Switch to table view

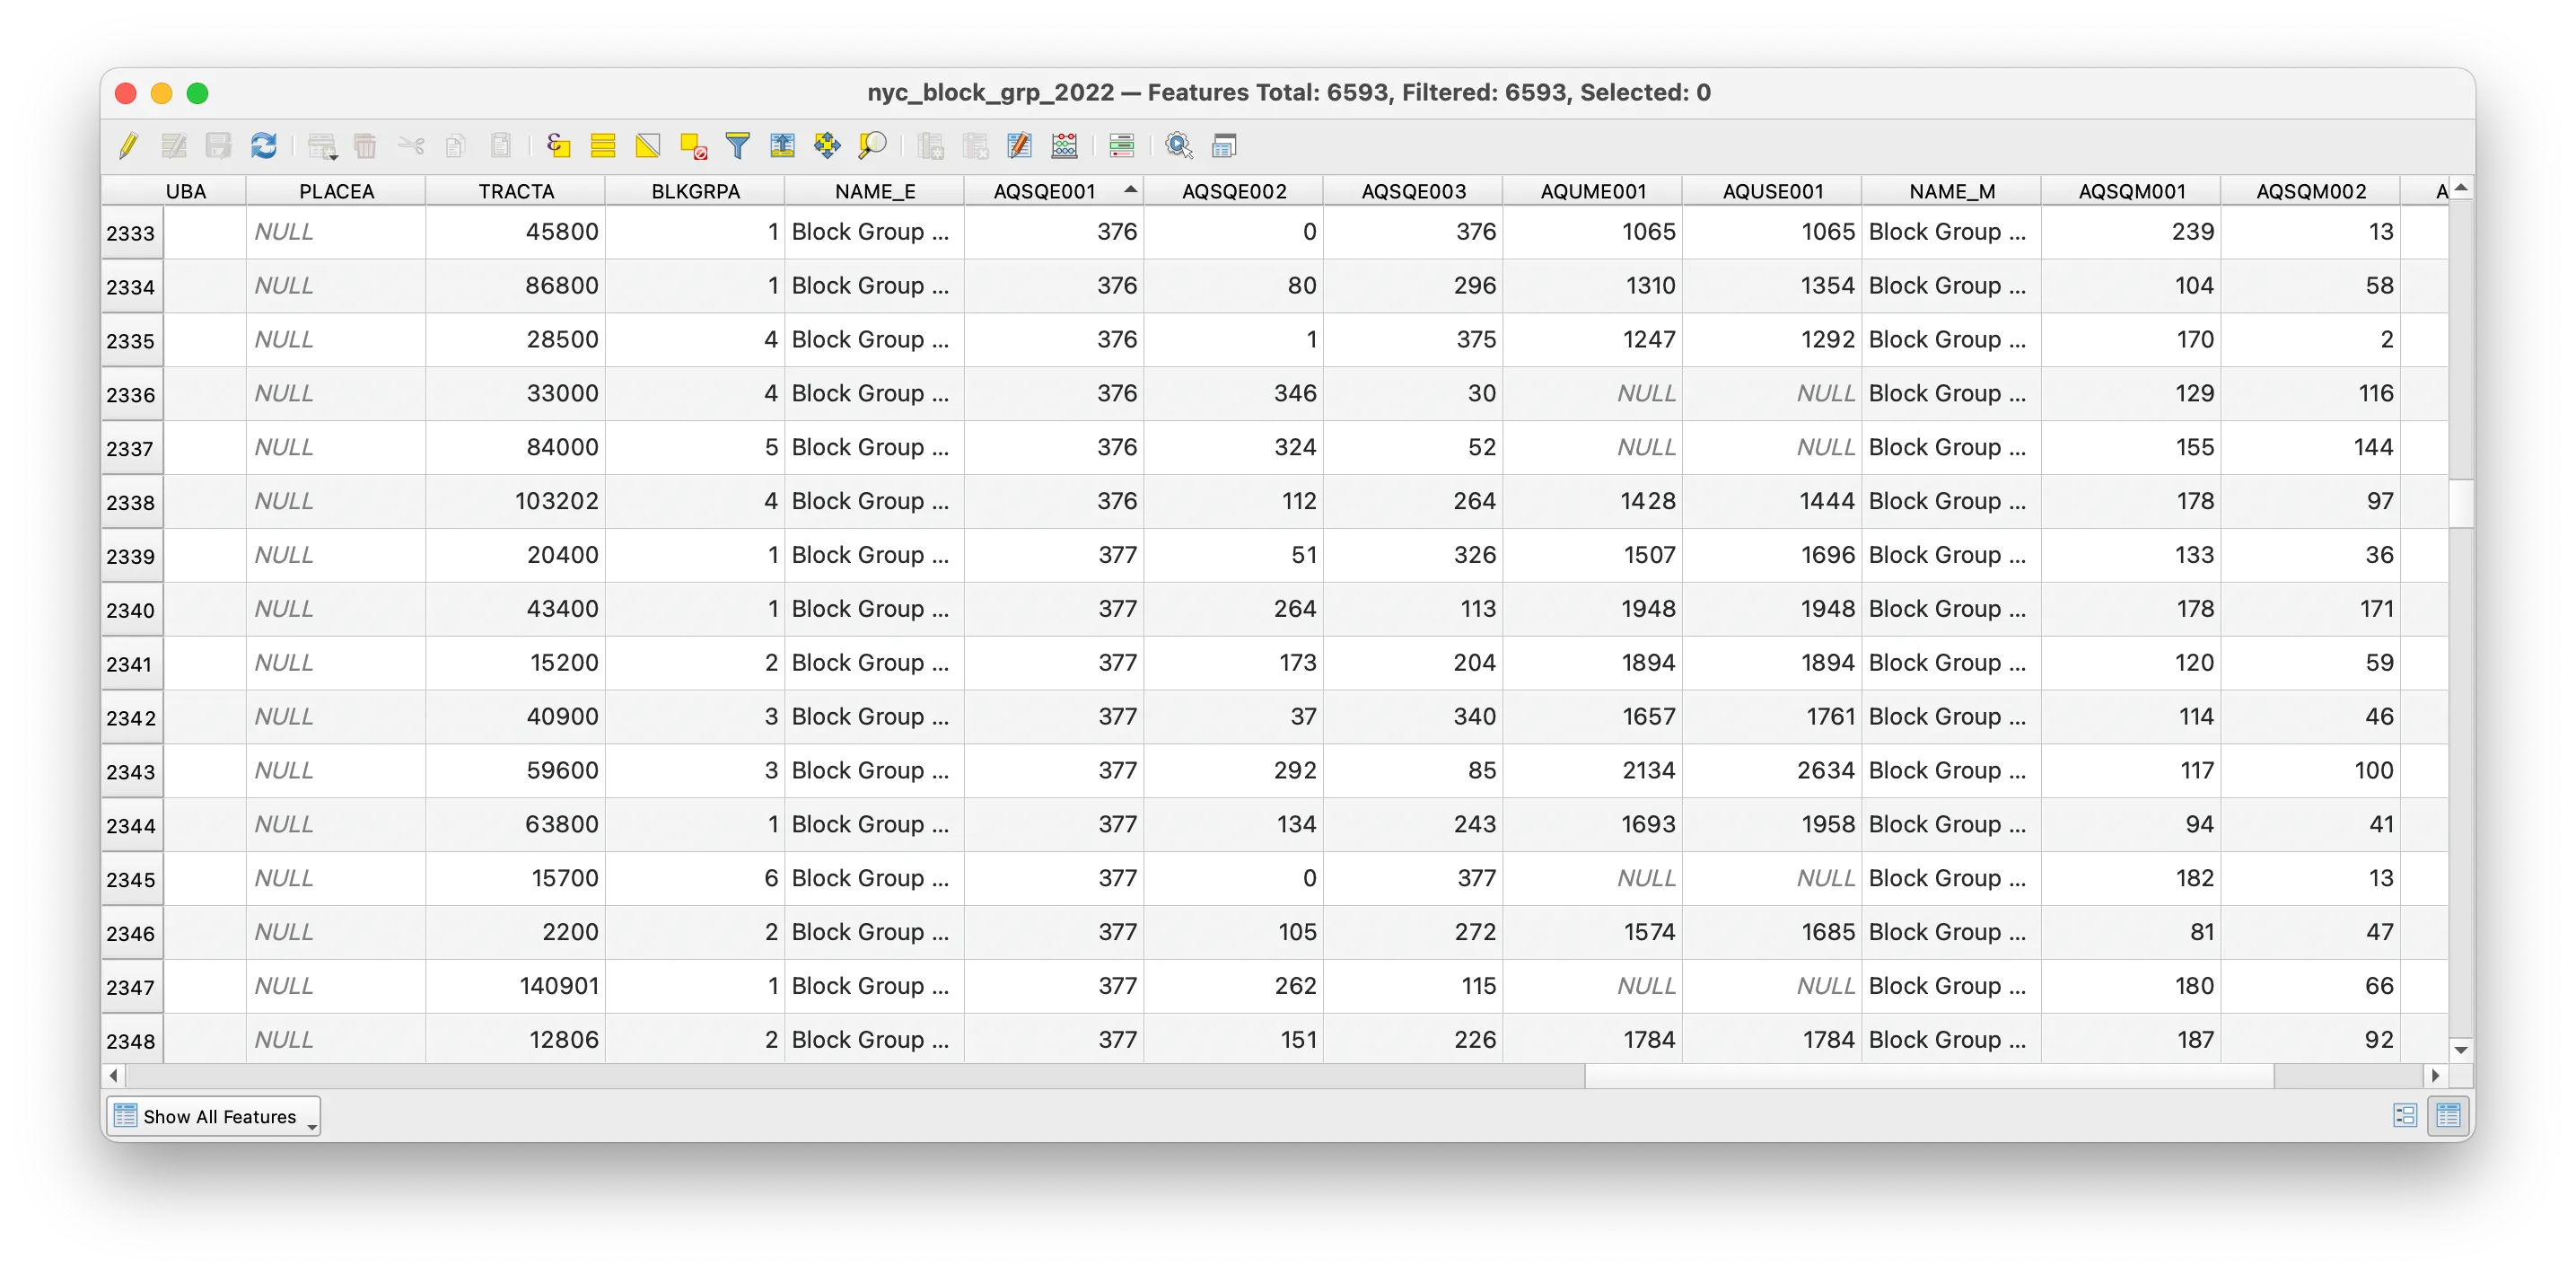pos(2448,1115)
